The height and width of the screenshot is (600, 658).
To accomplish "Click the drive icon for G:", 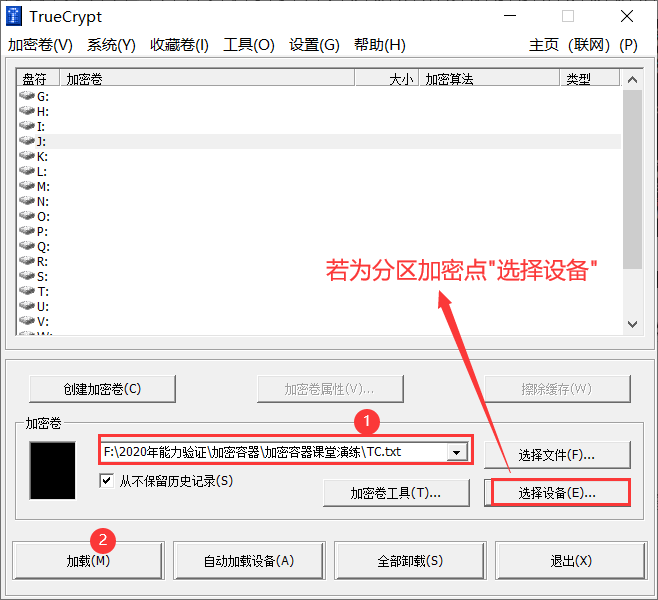I will [27, 96].
